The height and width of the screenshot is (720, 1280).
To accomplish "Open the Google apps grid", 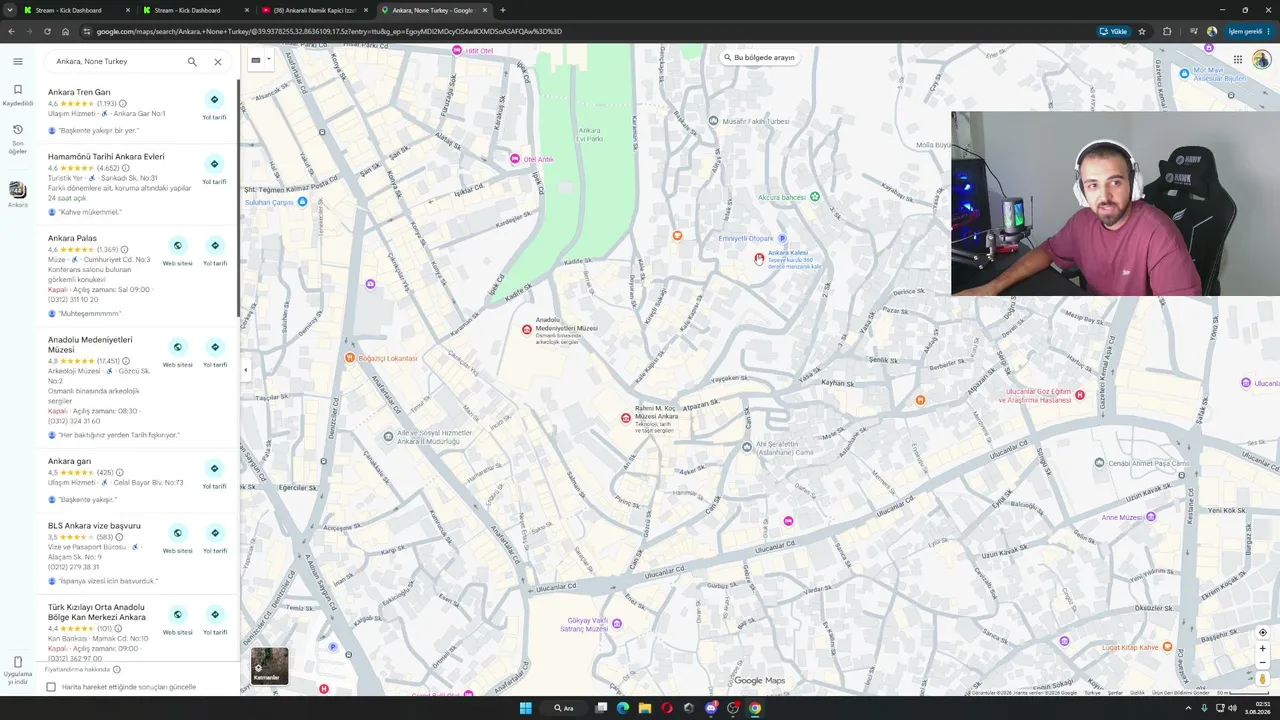I will click(x=1237, y=60).
